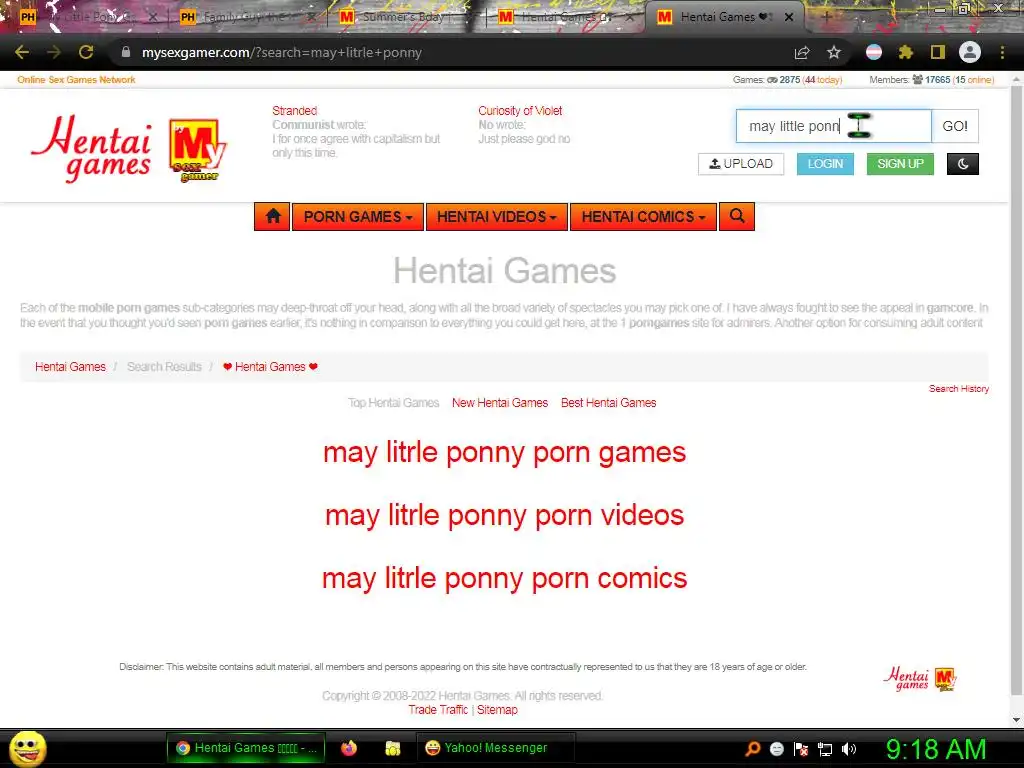Open the Stranded comment link
The image size is (1024, 768).
tap(295, 111)
